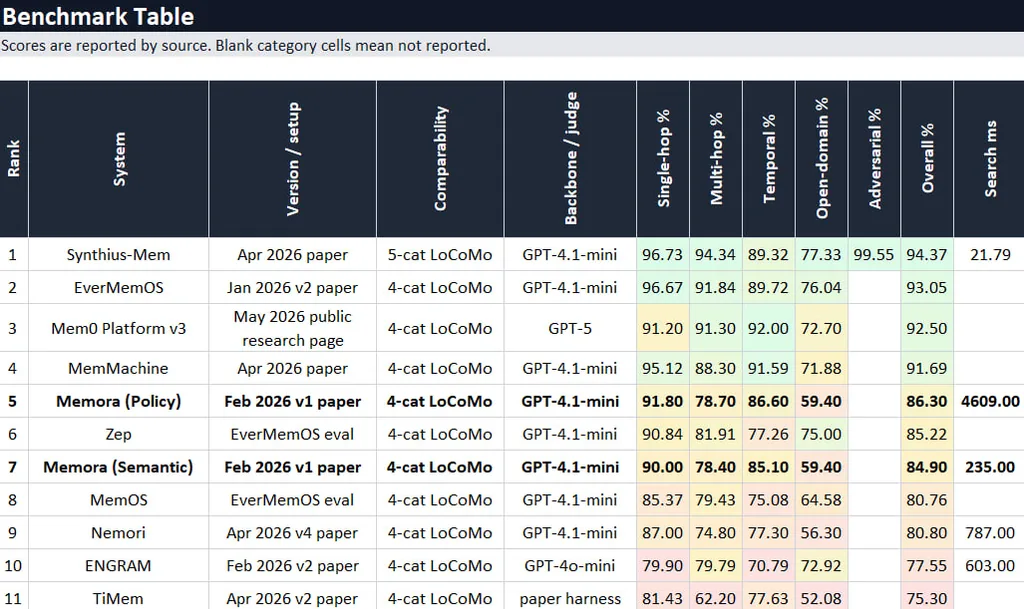Click the Multi-hop % column header
The height and width of the screenshot is (609, 1024).
[x=716, y=159]
